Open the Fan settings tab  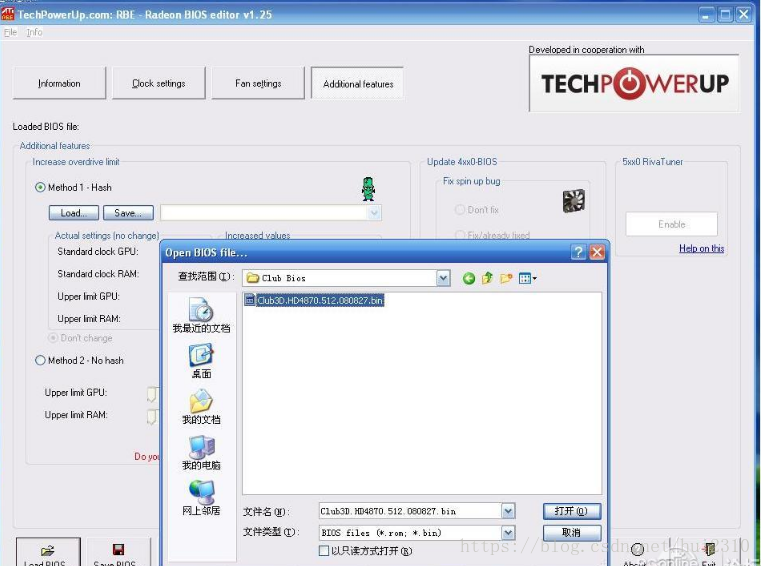click(258, 84)
